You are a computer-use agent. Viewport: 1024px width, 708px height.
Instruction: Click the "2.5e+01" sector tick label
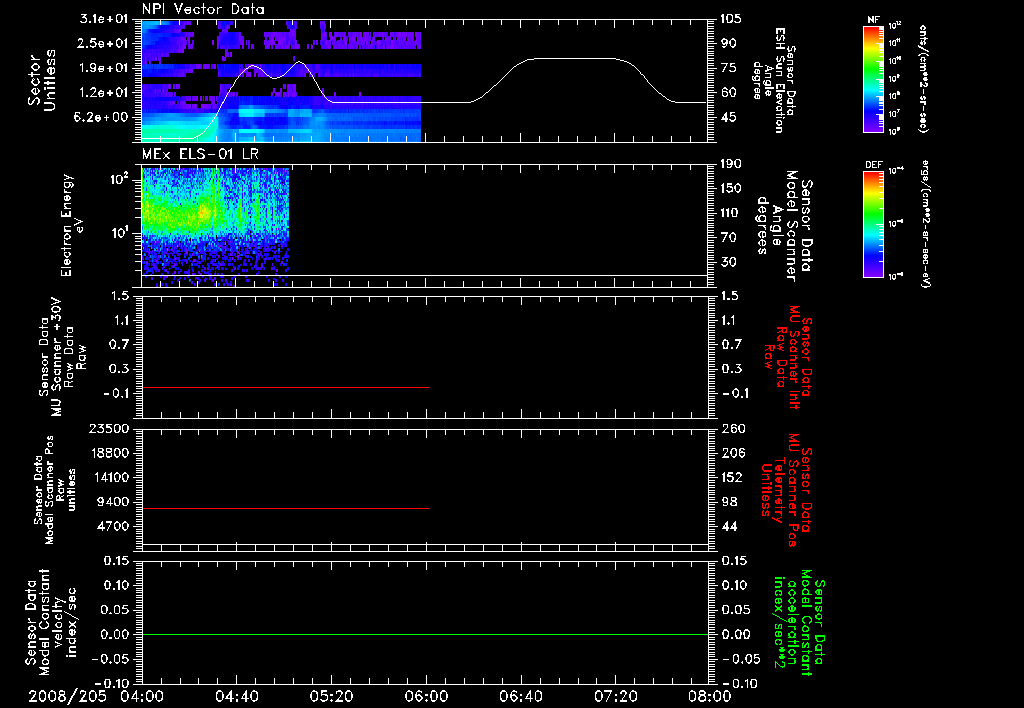(x=103, y=43)
